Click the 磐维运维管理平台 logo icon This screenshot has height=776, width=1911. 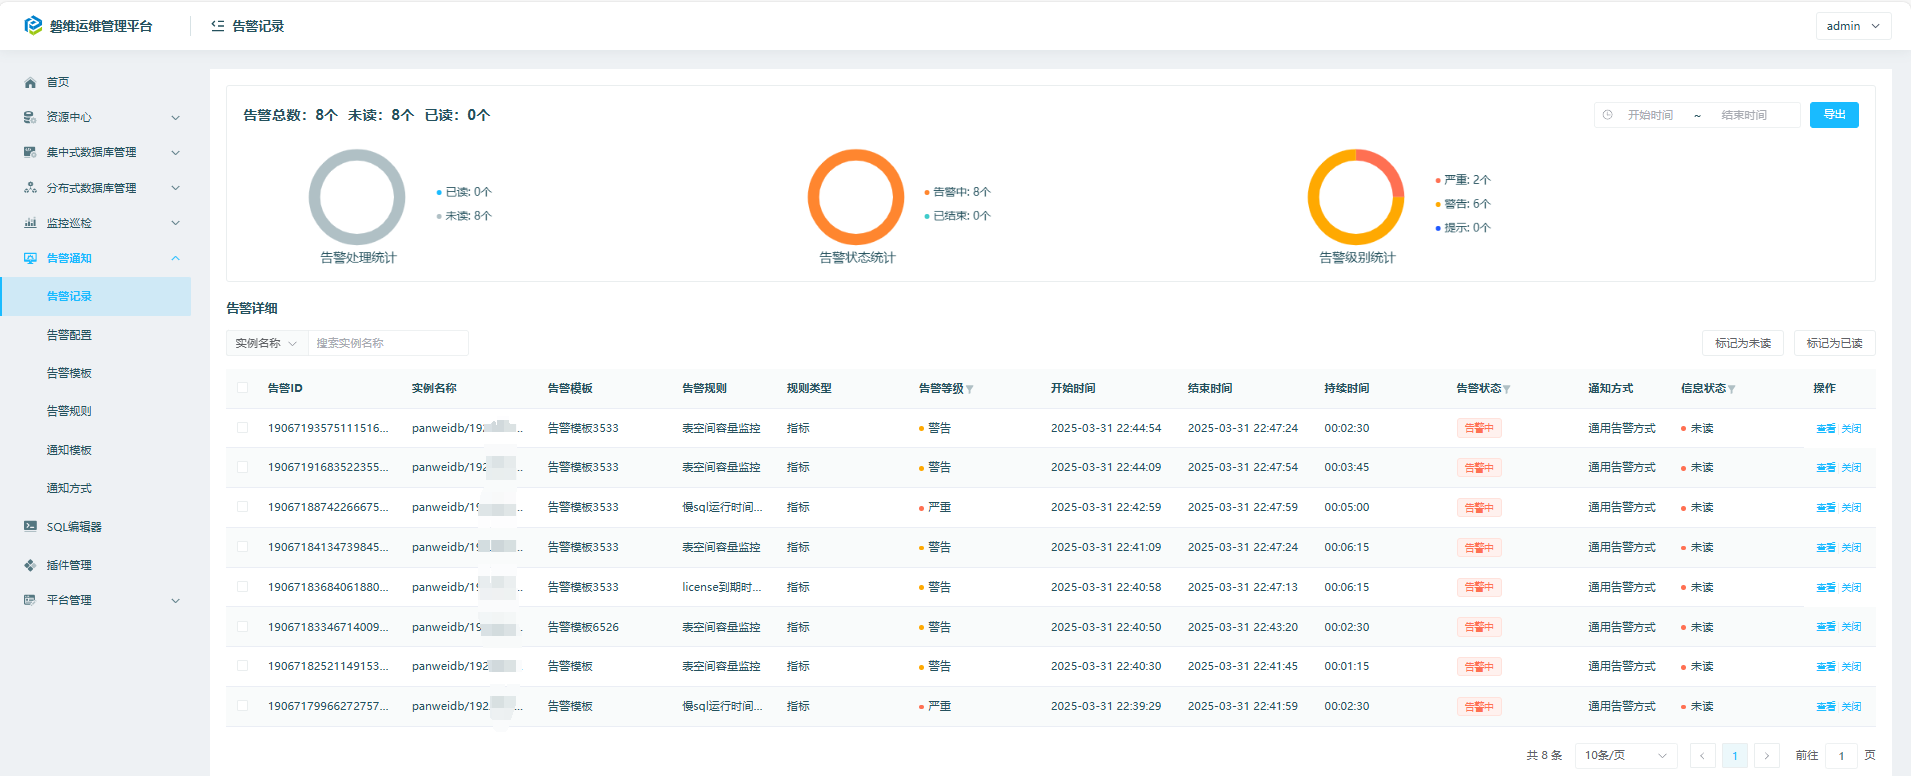(33, 25)
